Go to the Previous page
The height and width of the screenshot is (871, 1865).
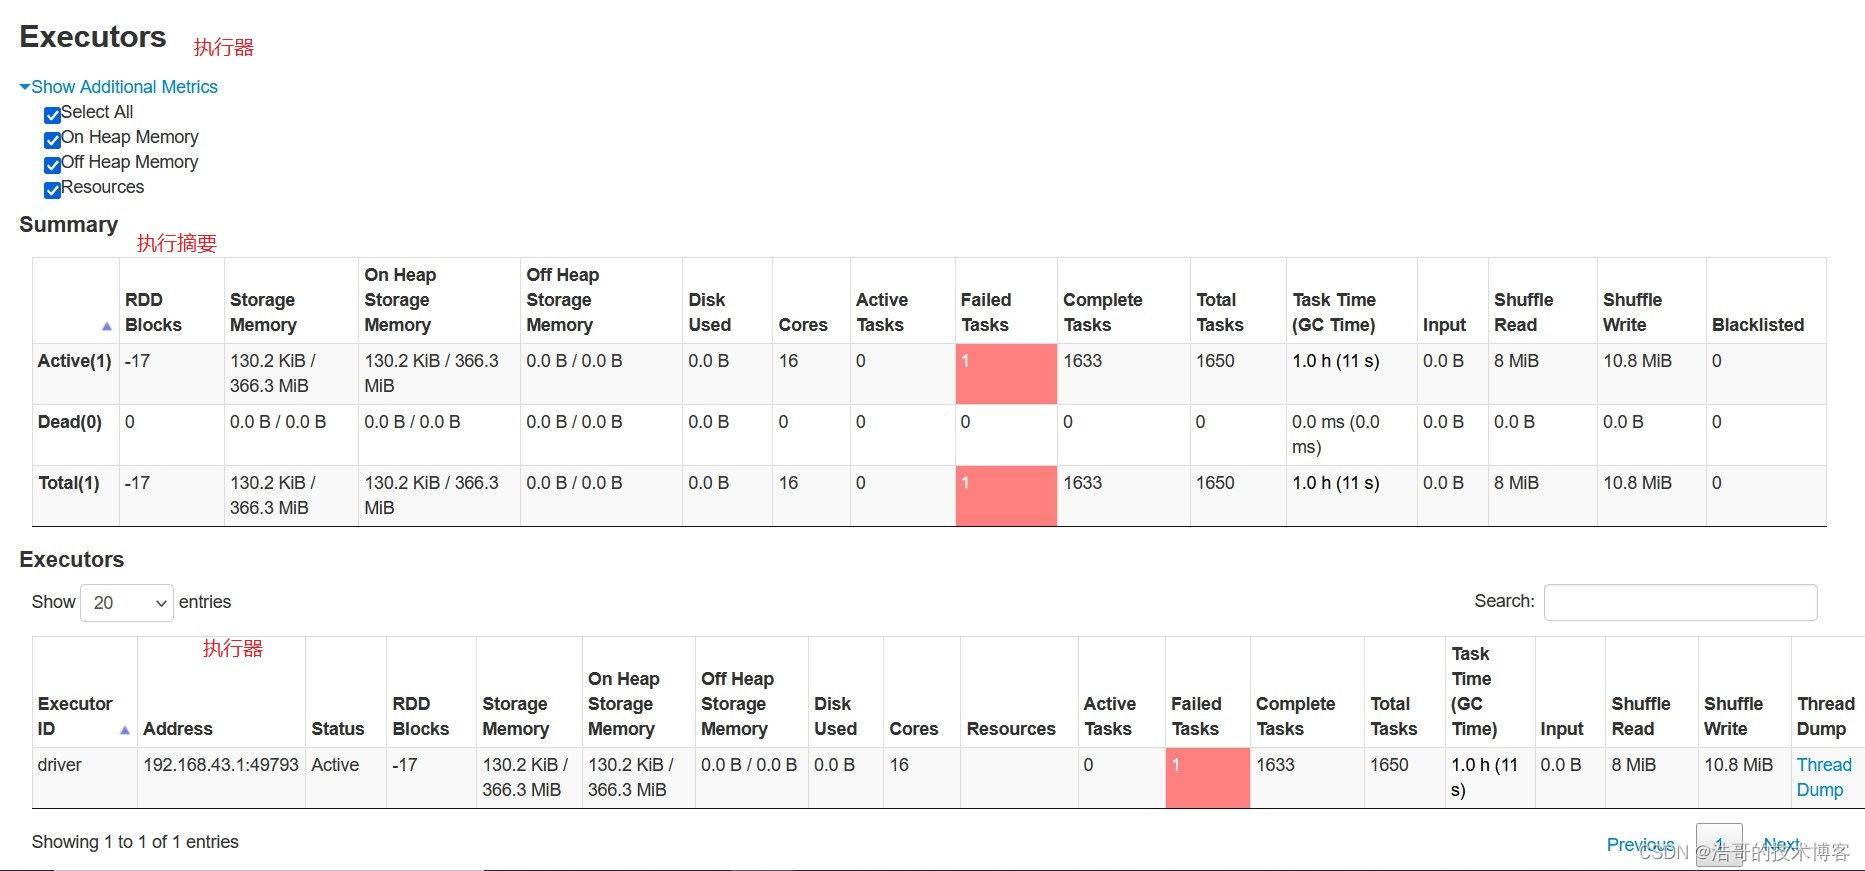[1640, 845]
